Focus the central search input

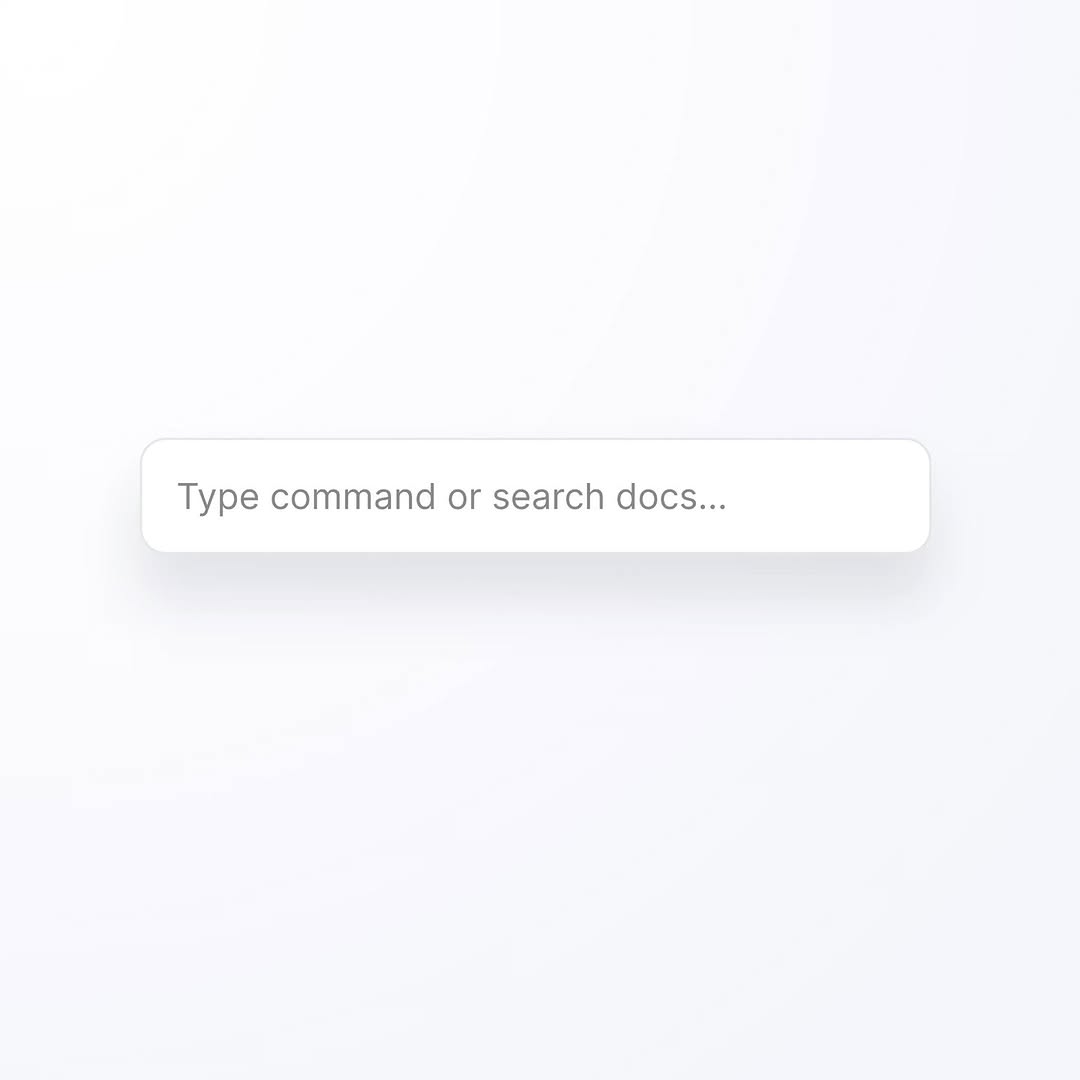tap(535, 495)
